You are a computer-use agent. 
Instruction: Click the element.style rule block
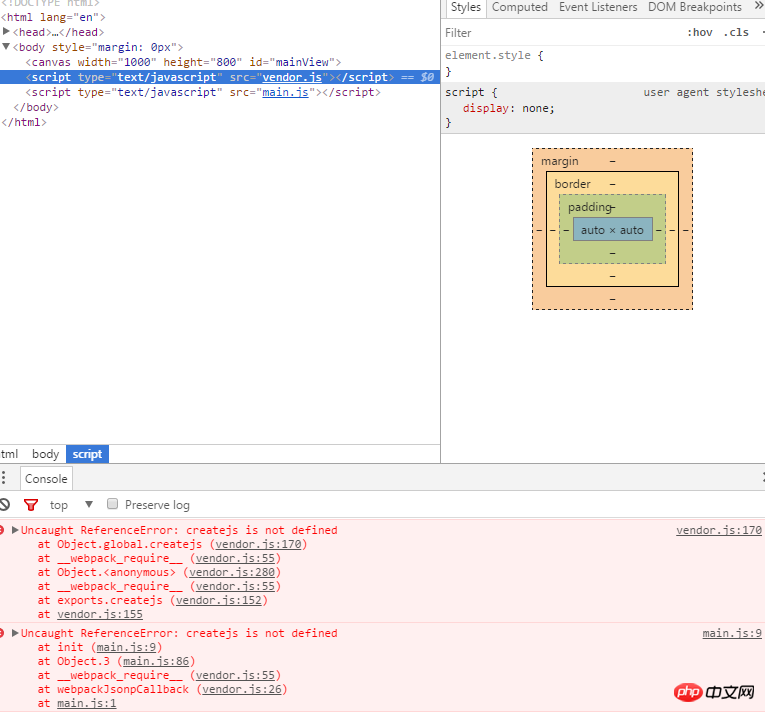(603, 63)
